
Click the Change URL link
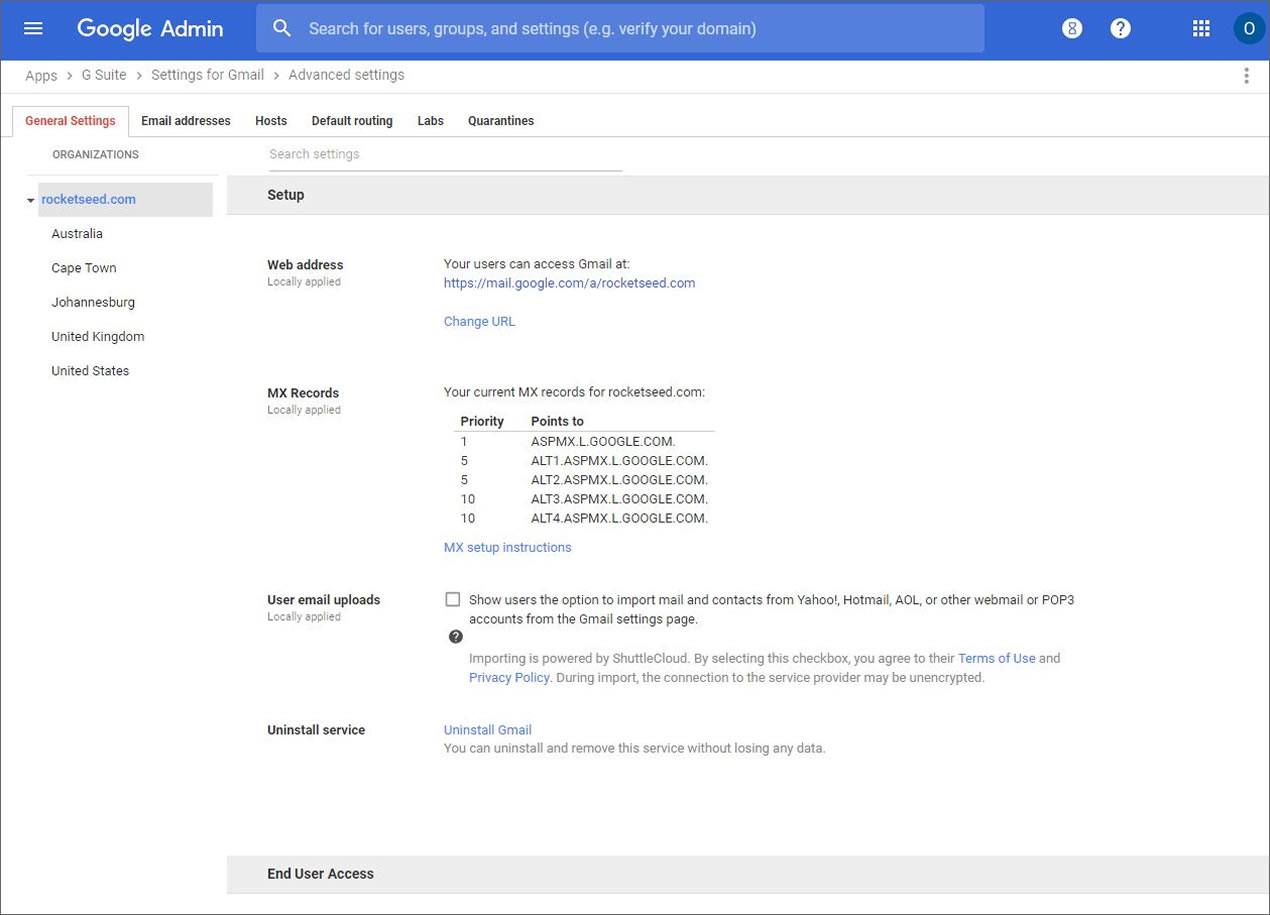coord(479,321)
